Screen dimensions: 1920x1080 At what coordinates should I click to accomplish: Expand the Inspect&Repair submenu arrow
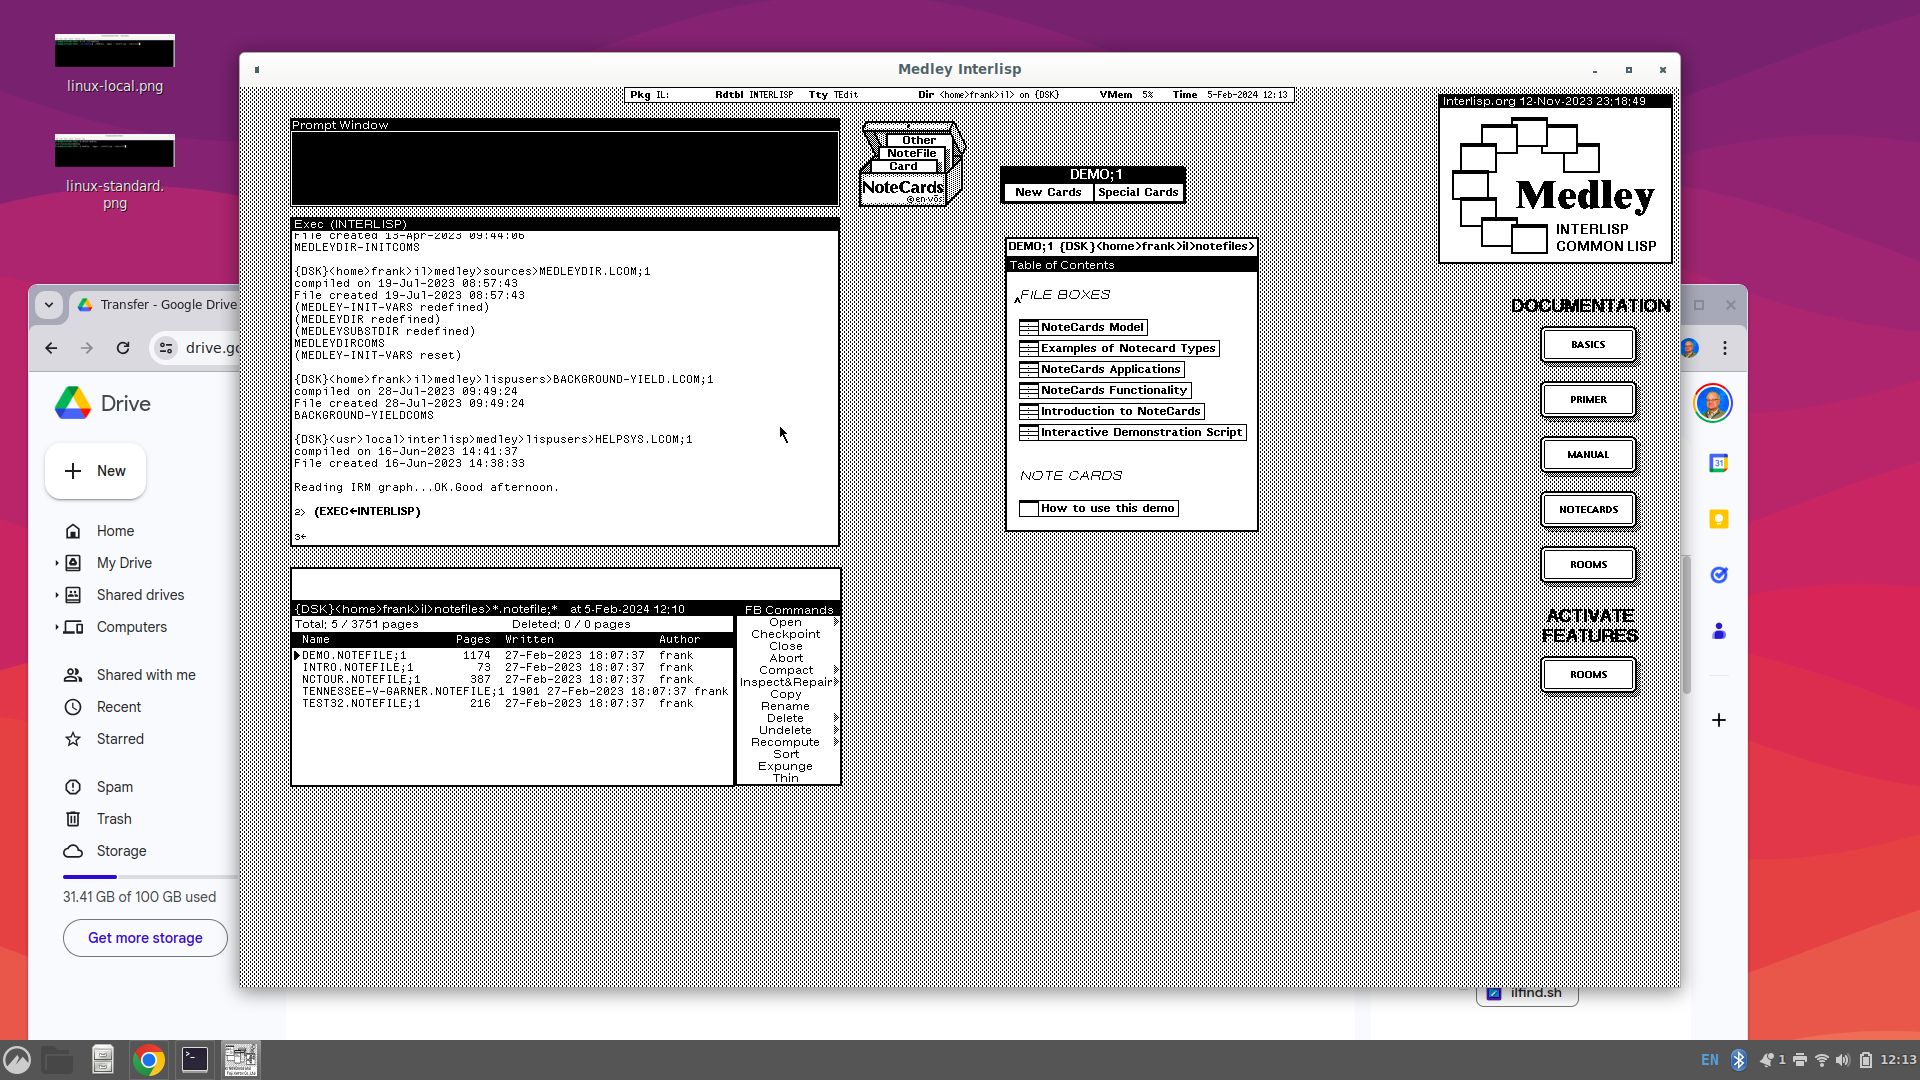point(836,682)
